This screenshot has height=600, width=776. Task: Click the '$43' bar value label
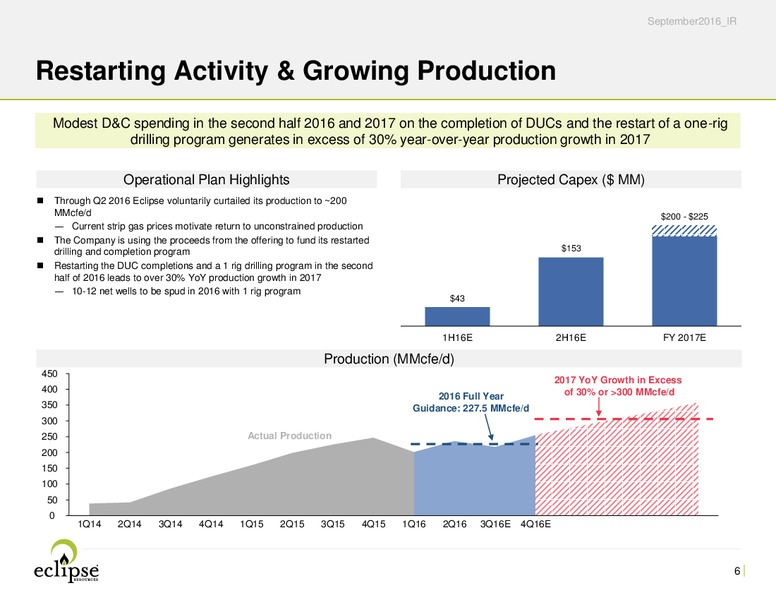pos(457,298)
